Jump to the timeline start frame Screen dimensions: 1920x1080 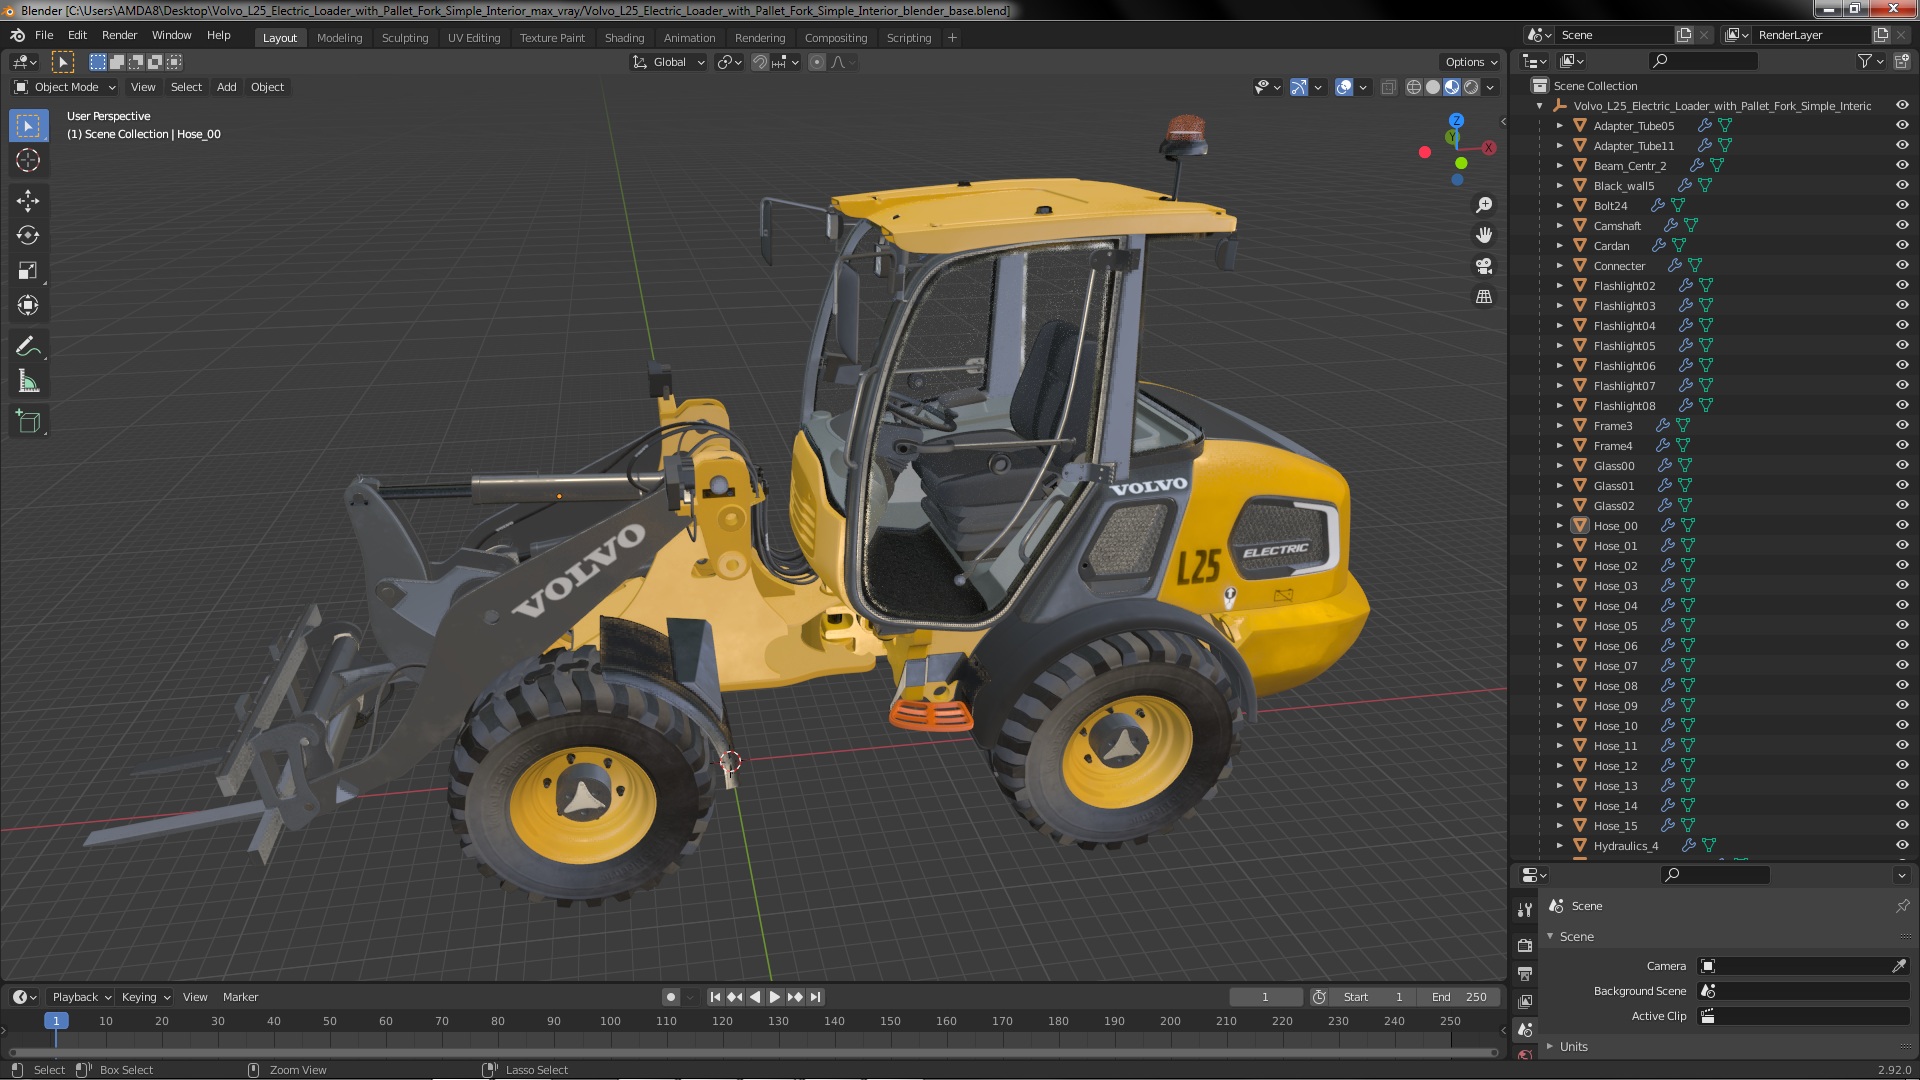[715, 997]
